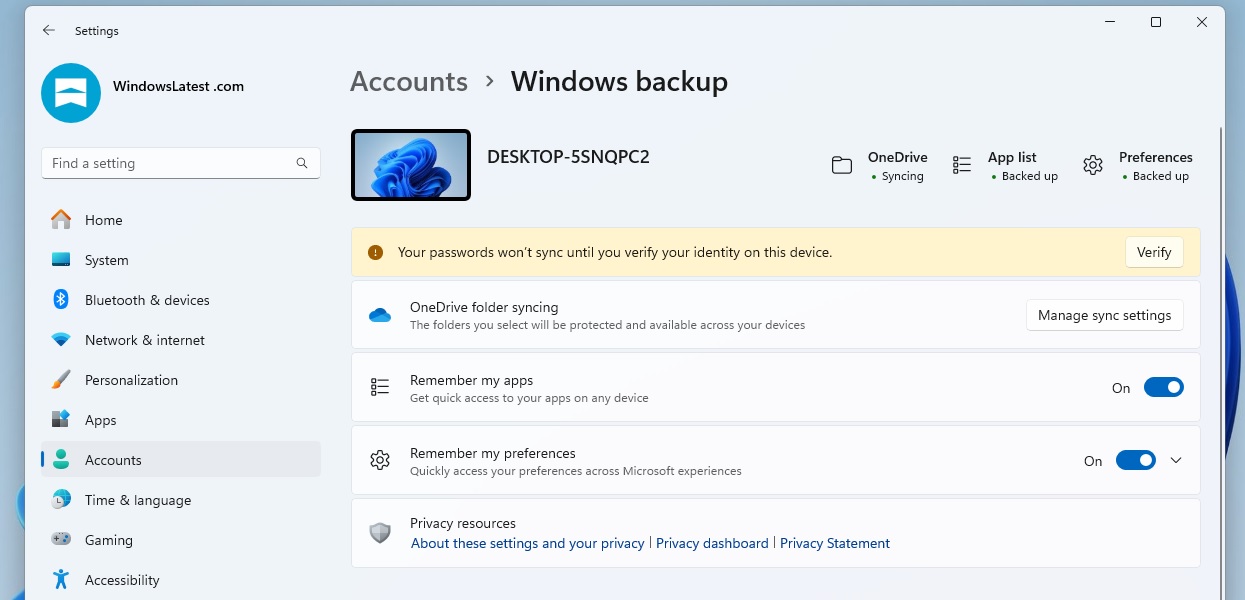Viewport: 1245px width, 600px height.
Task: Maximize the Settings window
Action: coord(1156,22)
